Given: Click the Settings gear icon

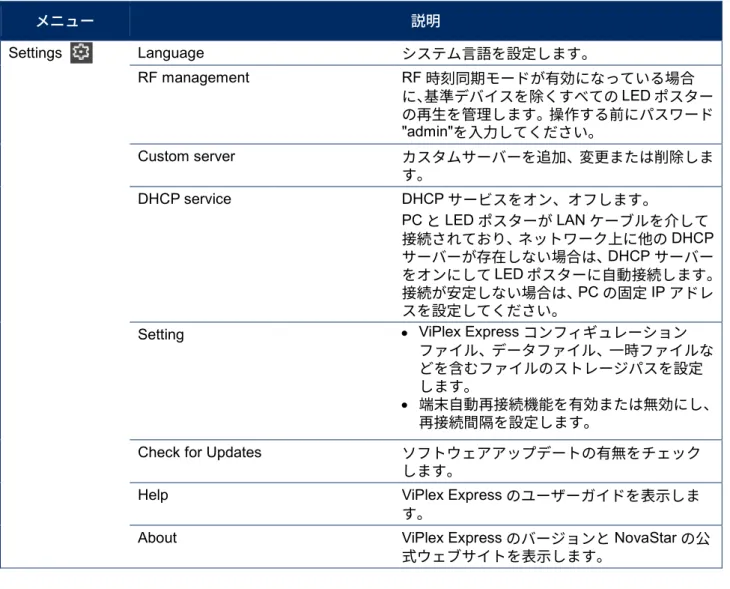Looking at the screenshot, I should tap(81, 53).
